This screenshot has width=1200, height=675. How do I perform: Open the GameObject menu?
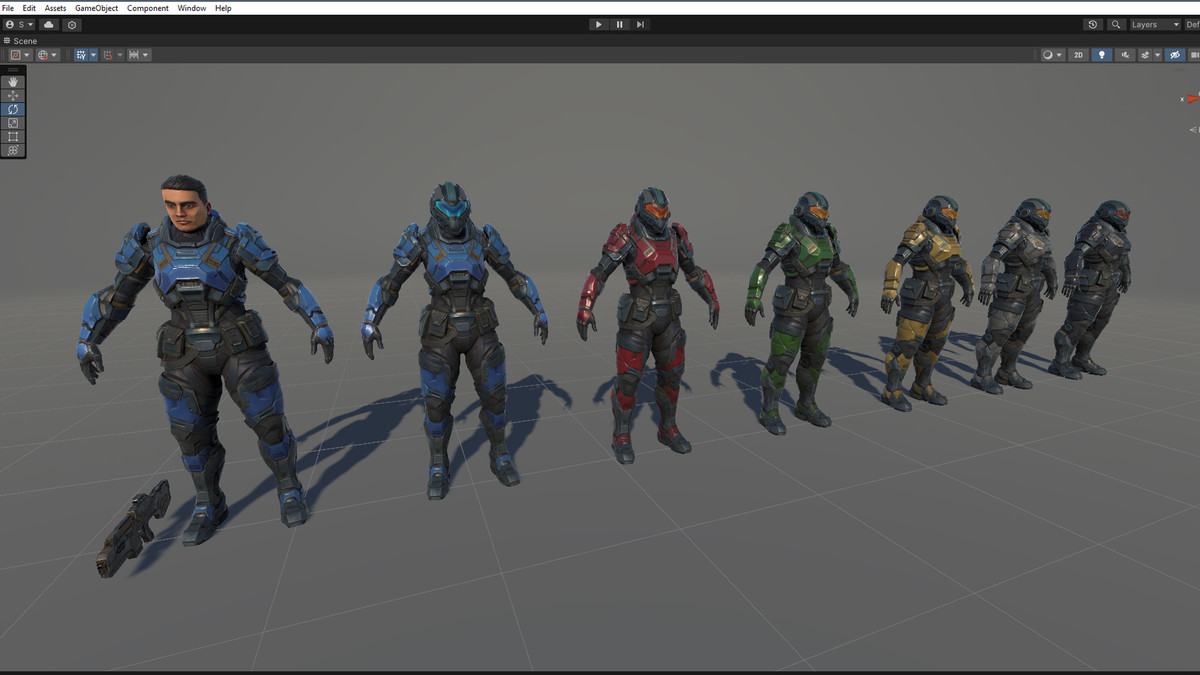(x=96, y=8)
